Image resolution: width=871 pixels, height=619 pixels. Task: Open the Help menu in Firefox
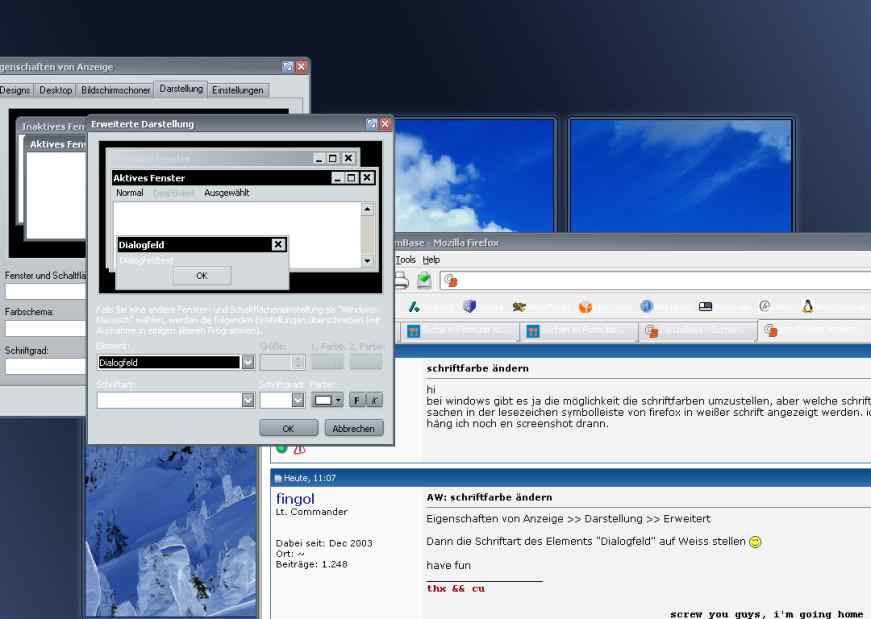point(431,259)
